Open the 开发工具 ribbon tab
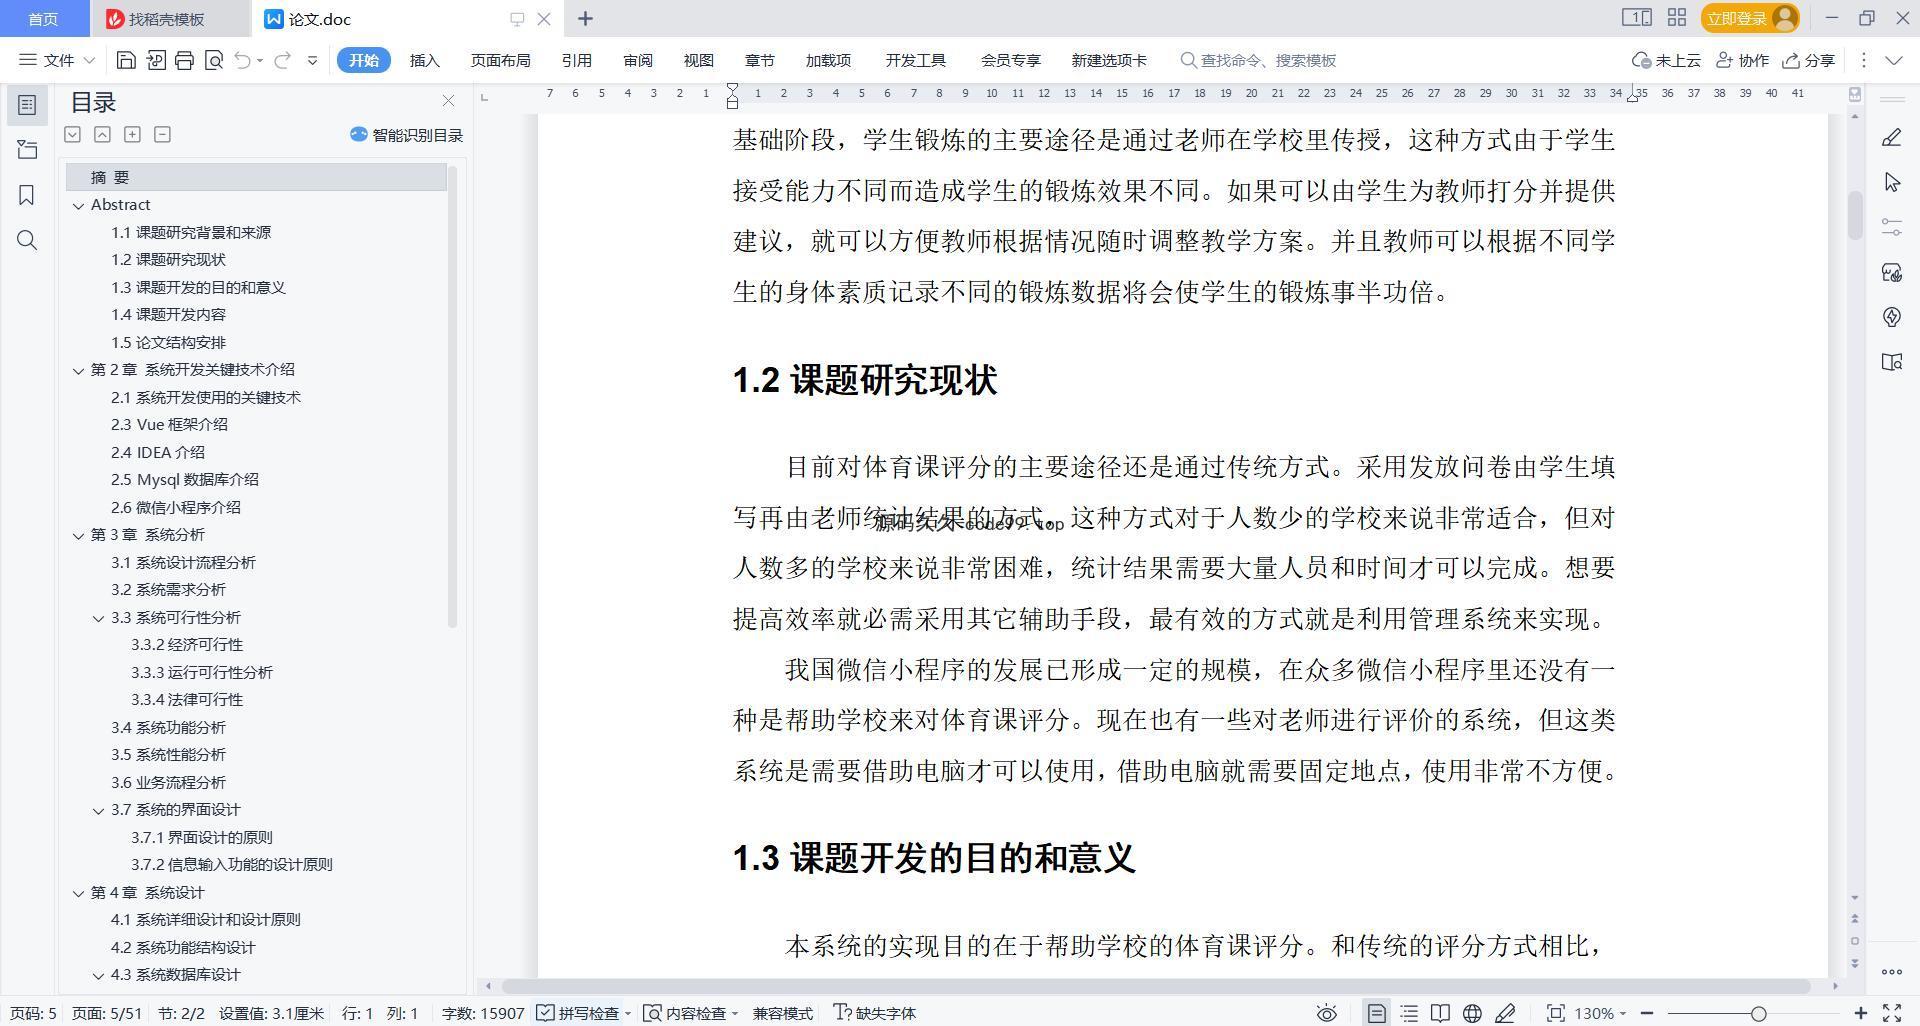 (x=915, y=60)
